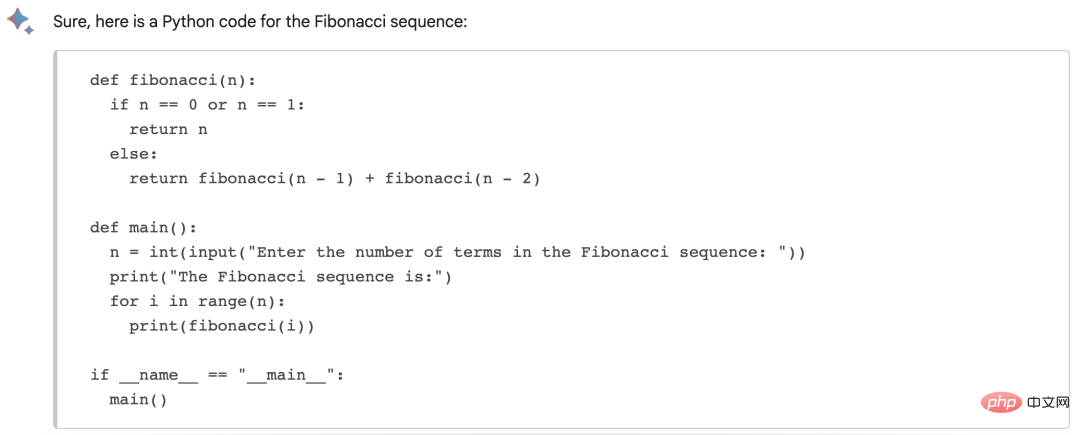Click the gray left border of code block
The image size is (1080, 435).
pyautogui.click(x=56, y=240)
